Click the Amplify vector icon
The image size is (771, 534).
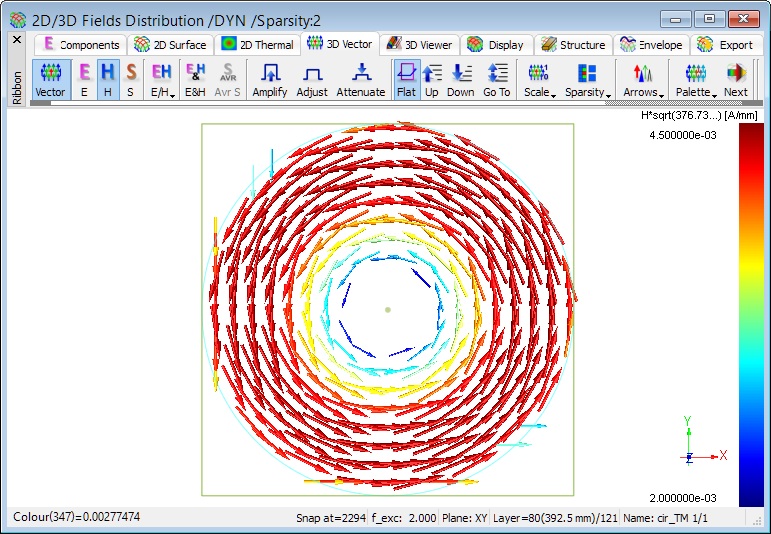pos(269,79)
